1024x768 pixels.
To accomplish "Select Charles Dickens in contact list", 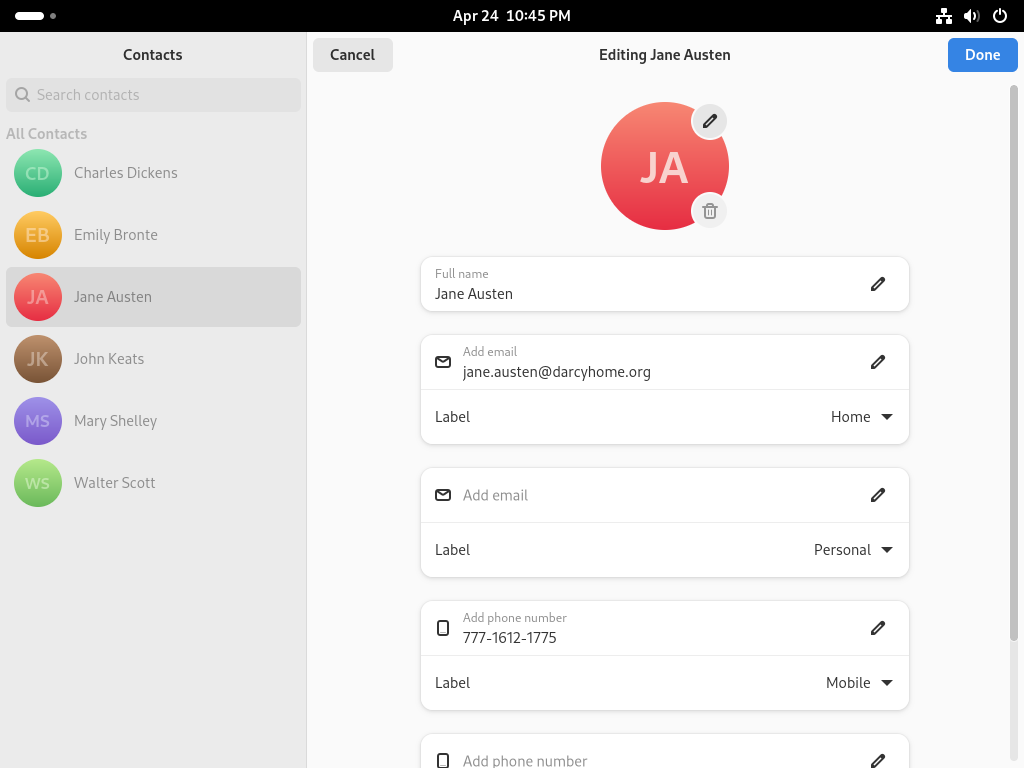I will click(x=153, y=173).
